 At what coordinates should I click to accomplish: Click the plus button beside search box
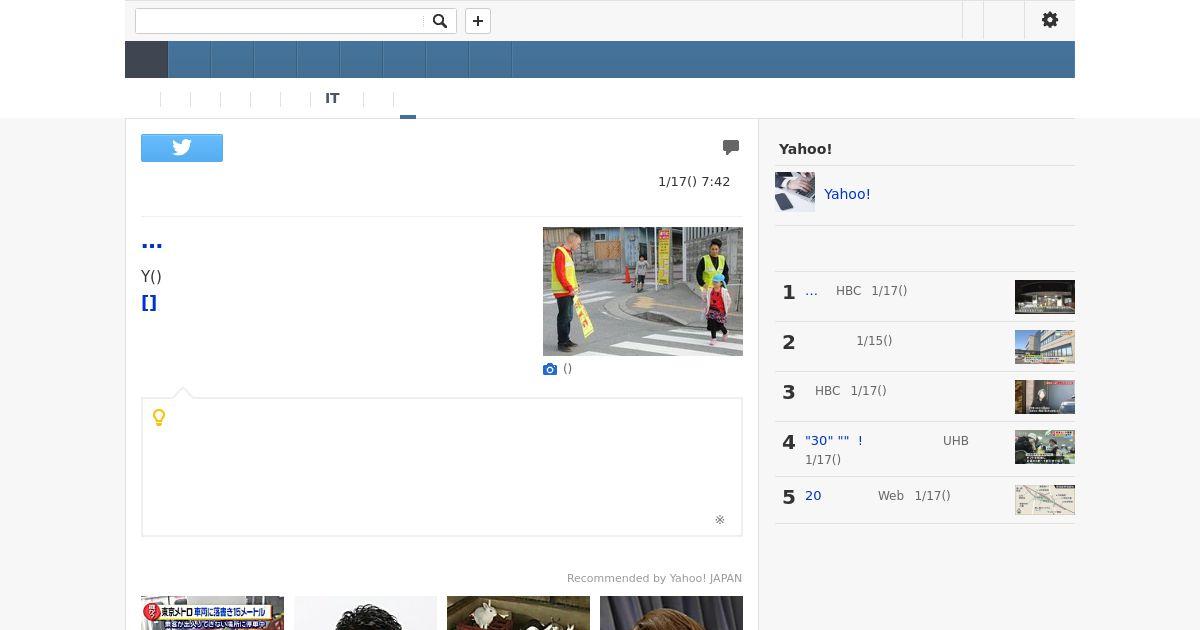(478, 21)
